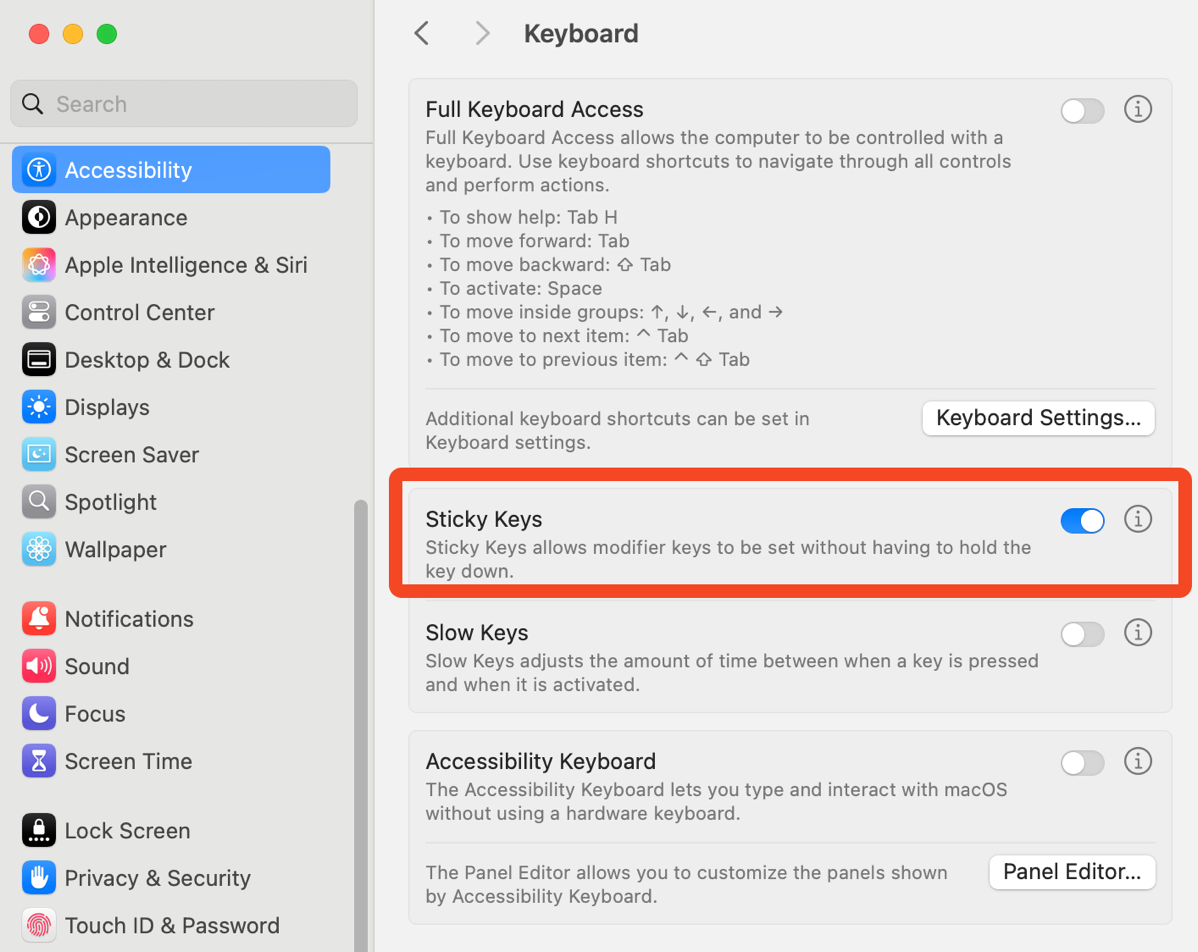Open Desktop & Dock preferences
The width and height of the screenshot is (1198, 952).
[x=146, y=359]
